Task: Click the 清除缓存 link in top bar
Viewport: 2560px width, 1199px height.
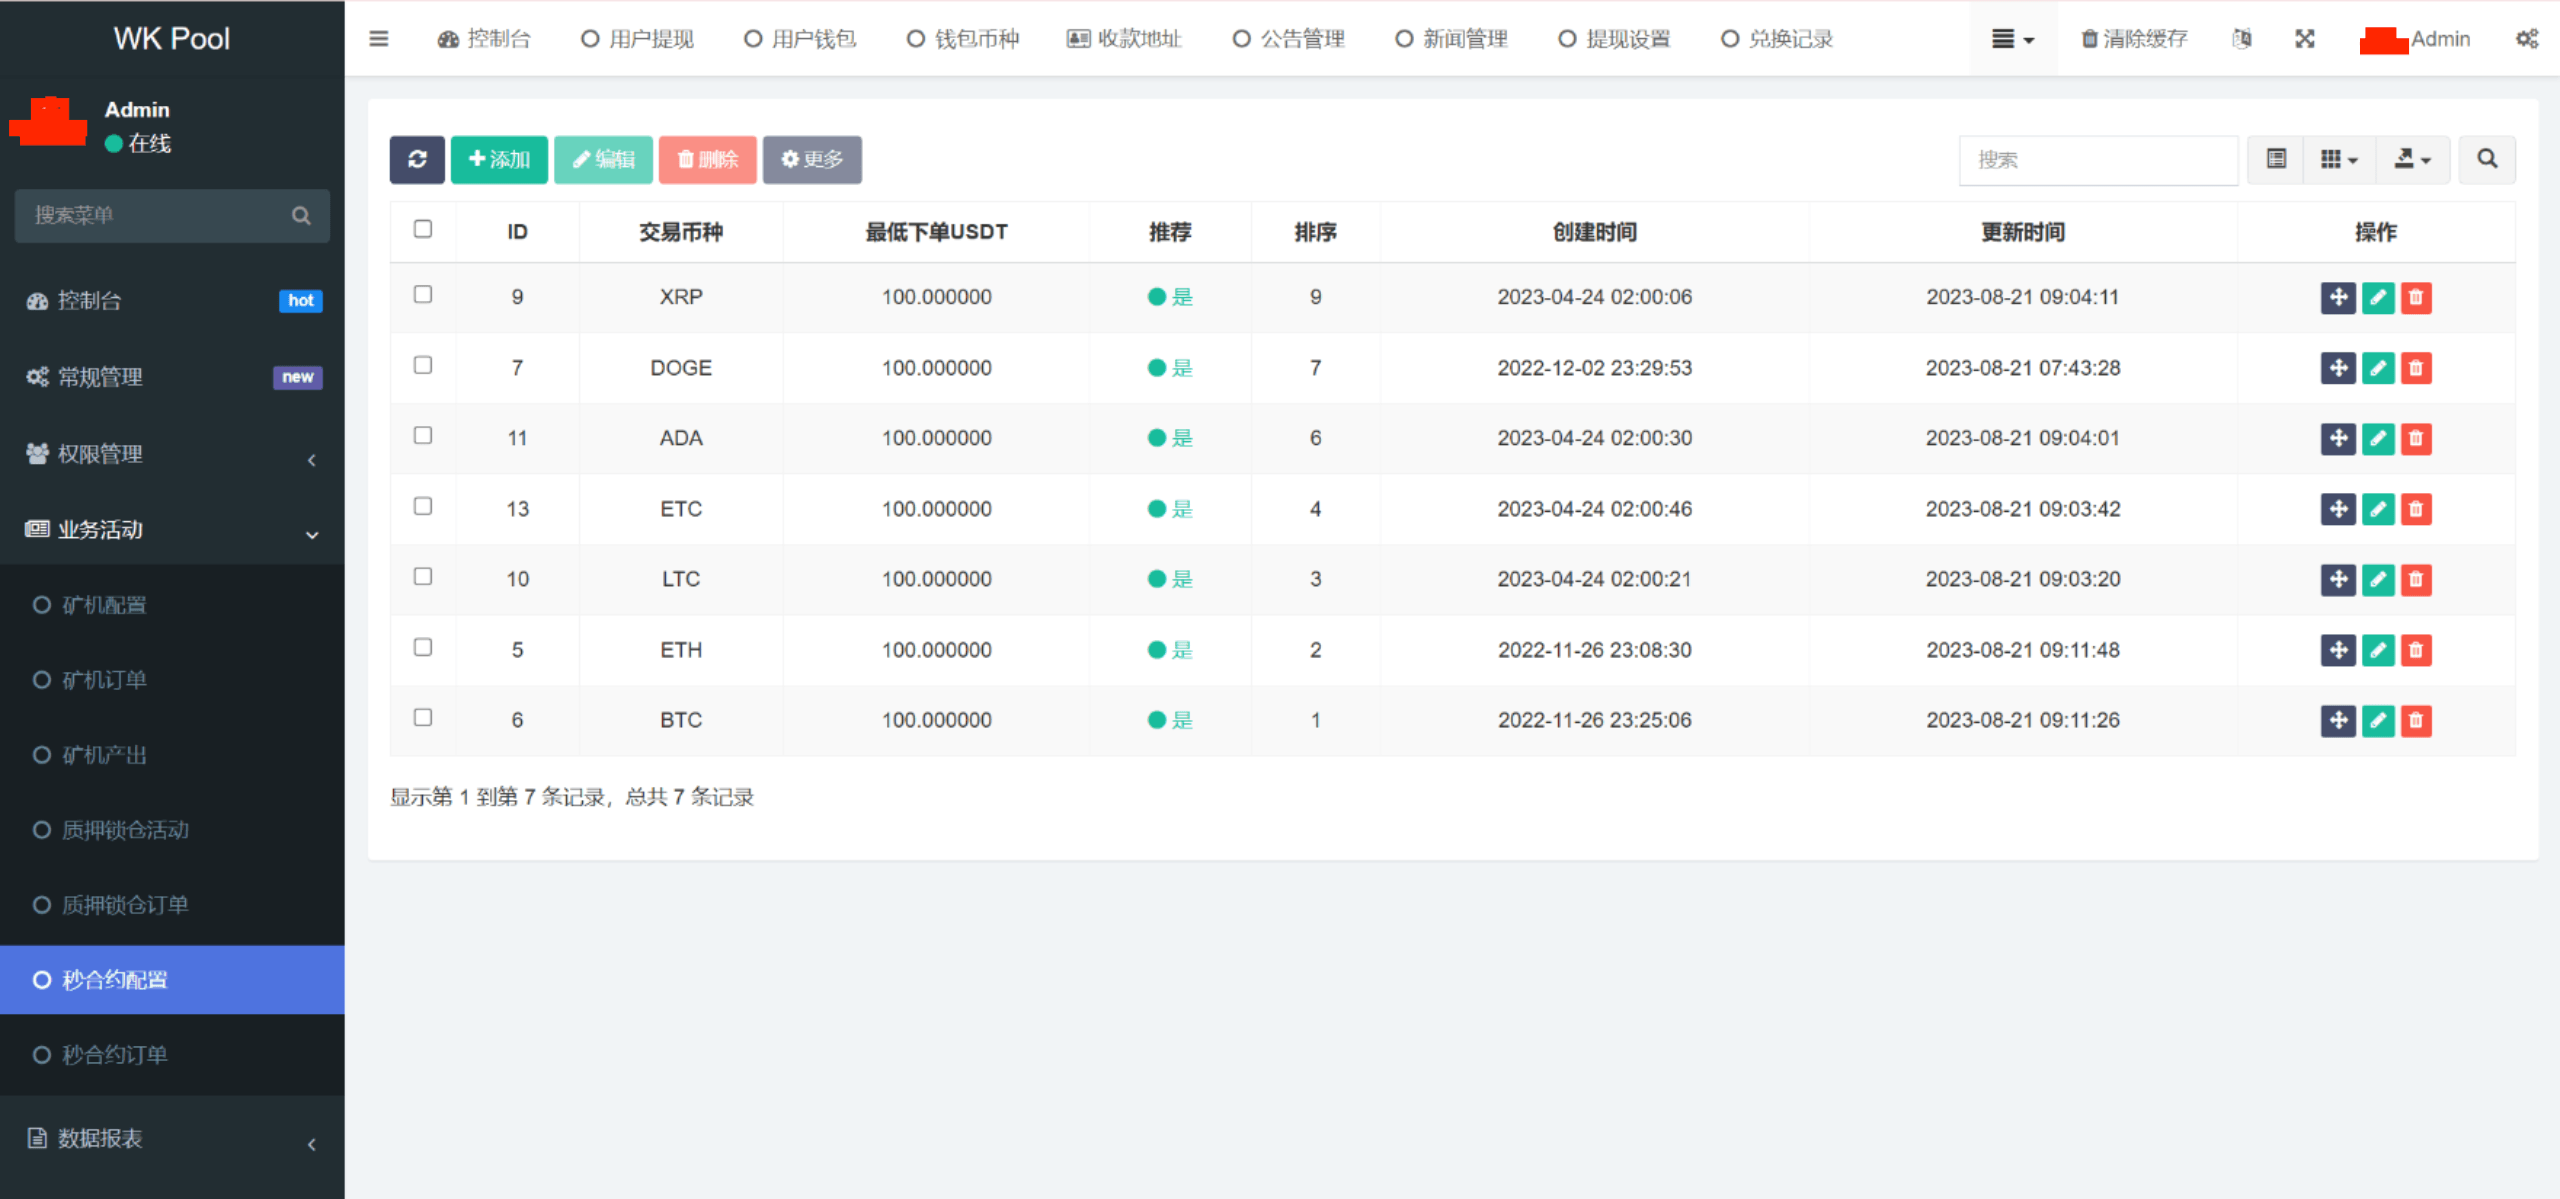Action: pos(2134,39)
